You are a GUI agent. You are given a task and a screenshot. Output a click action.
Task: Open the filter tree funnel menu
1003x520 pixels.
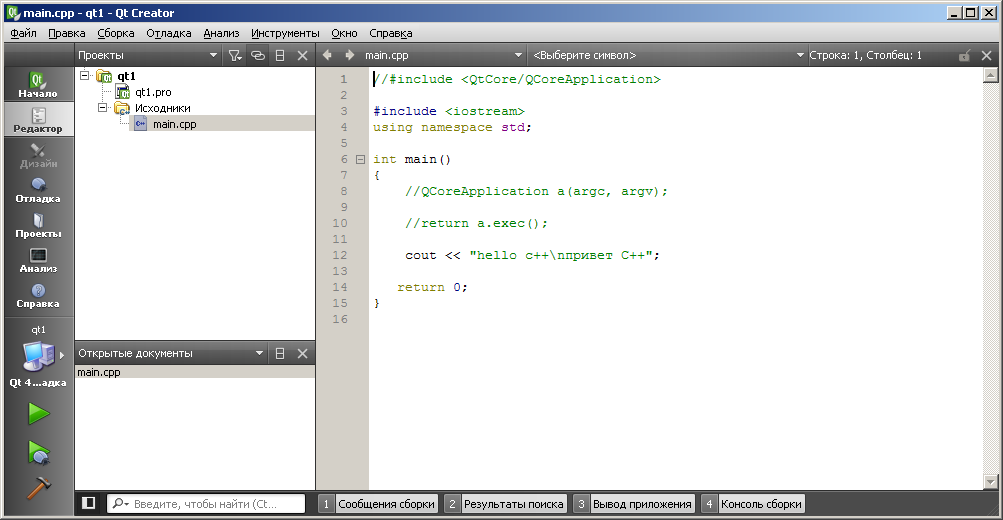(235, 56)
